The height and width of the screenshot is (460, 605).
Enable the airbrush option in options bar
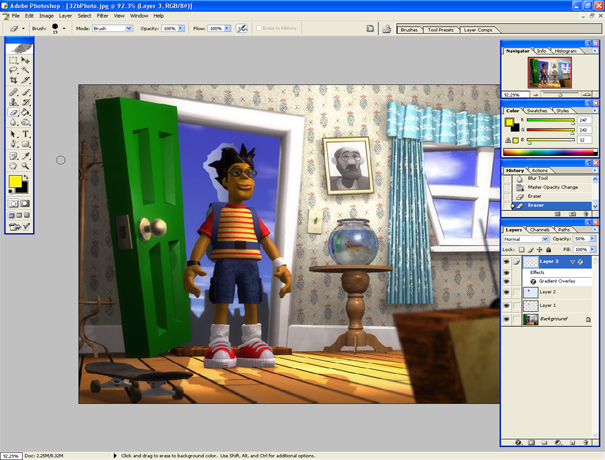(242, 29)
